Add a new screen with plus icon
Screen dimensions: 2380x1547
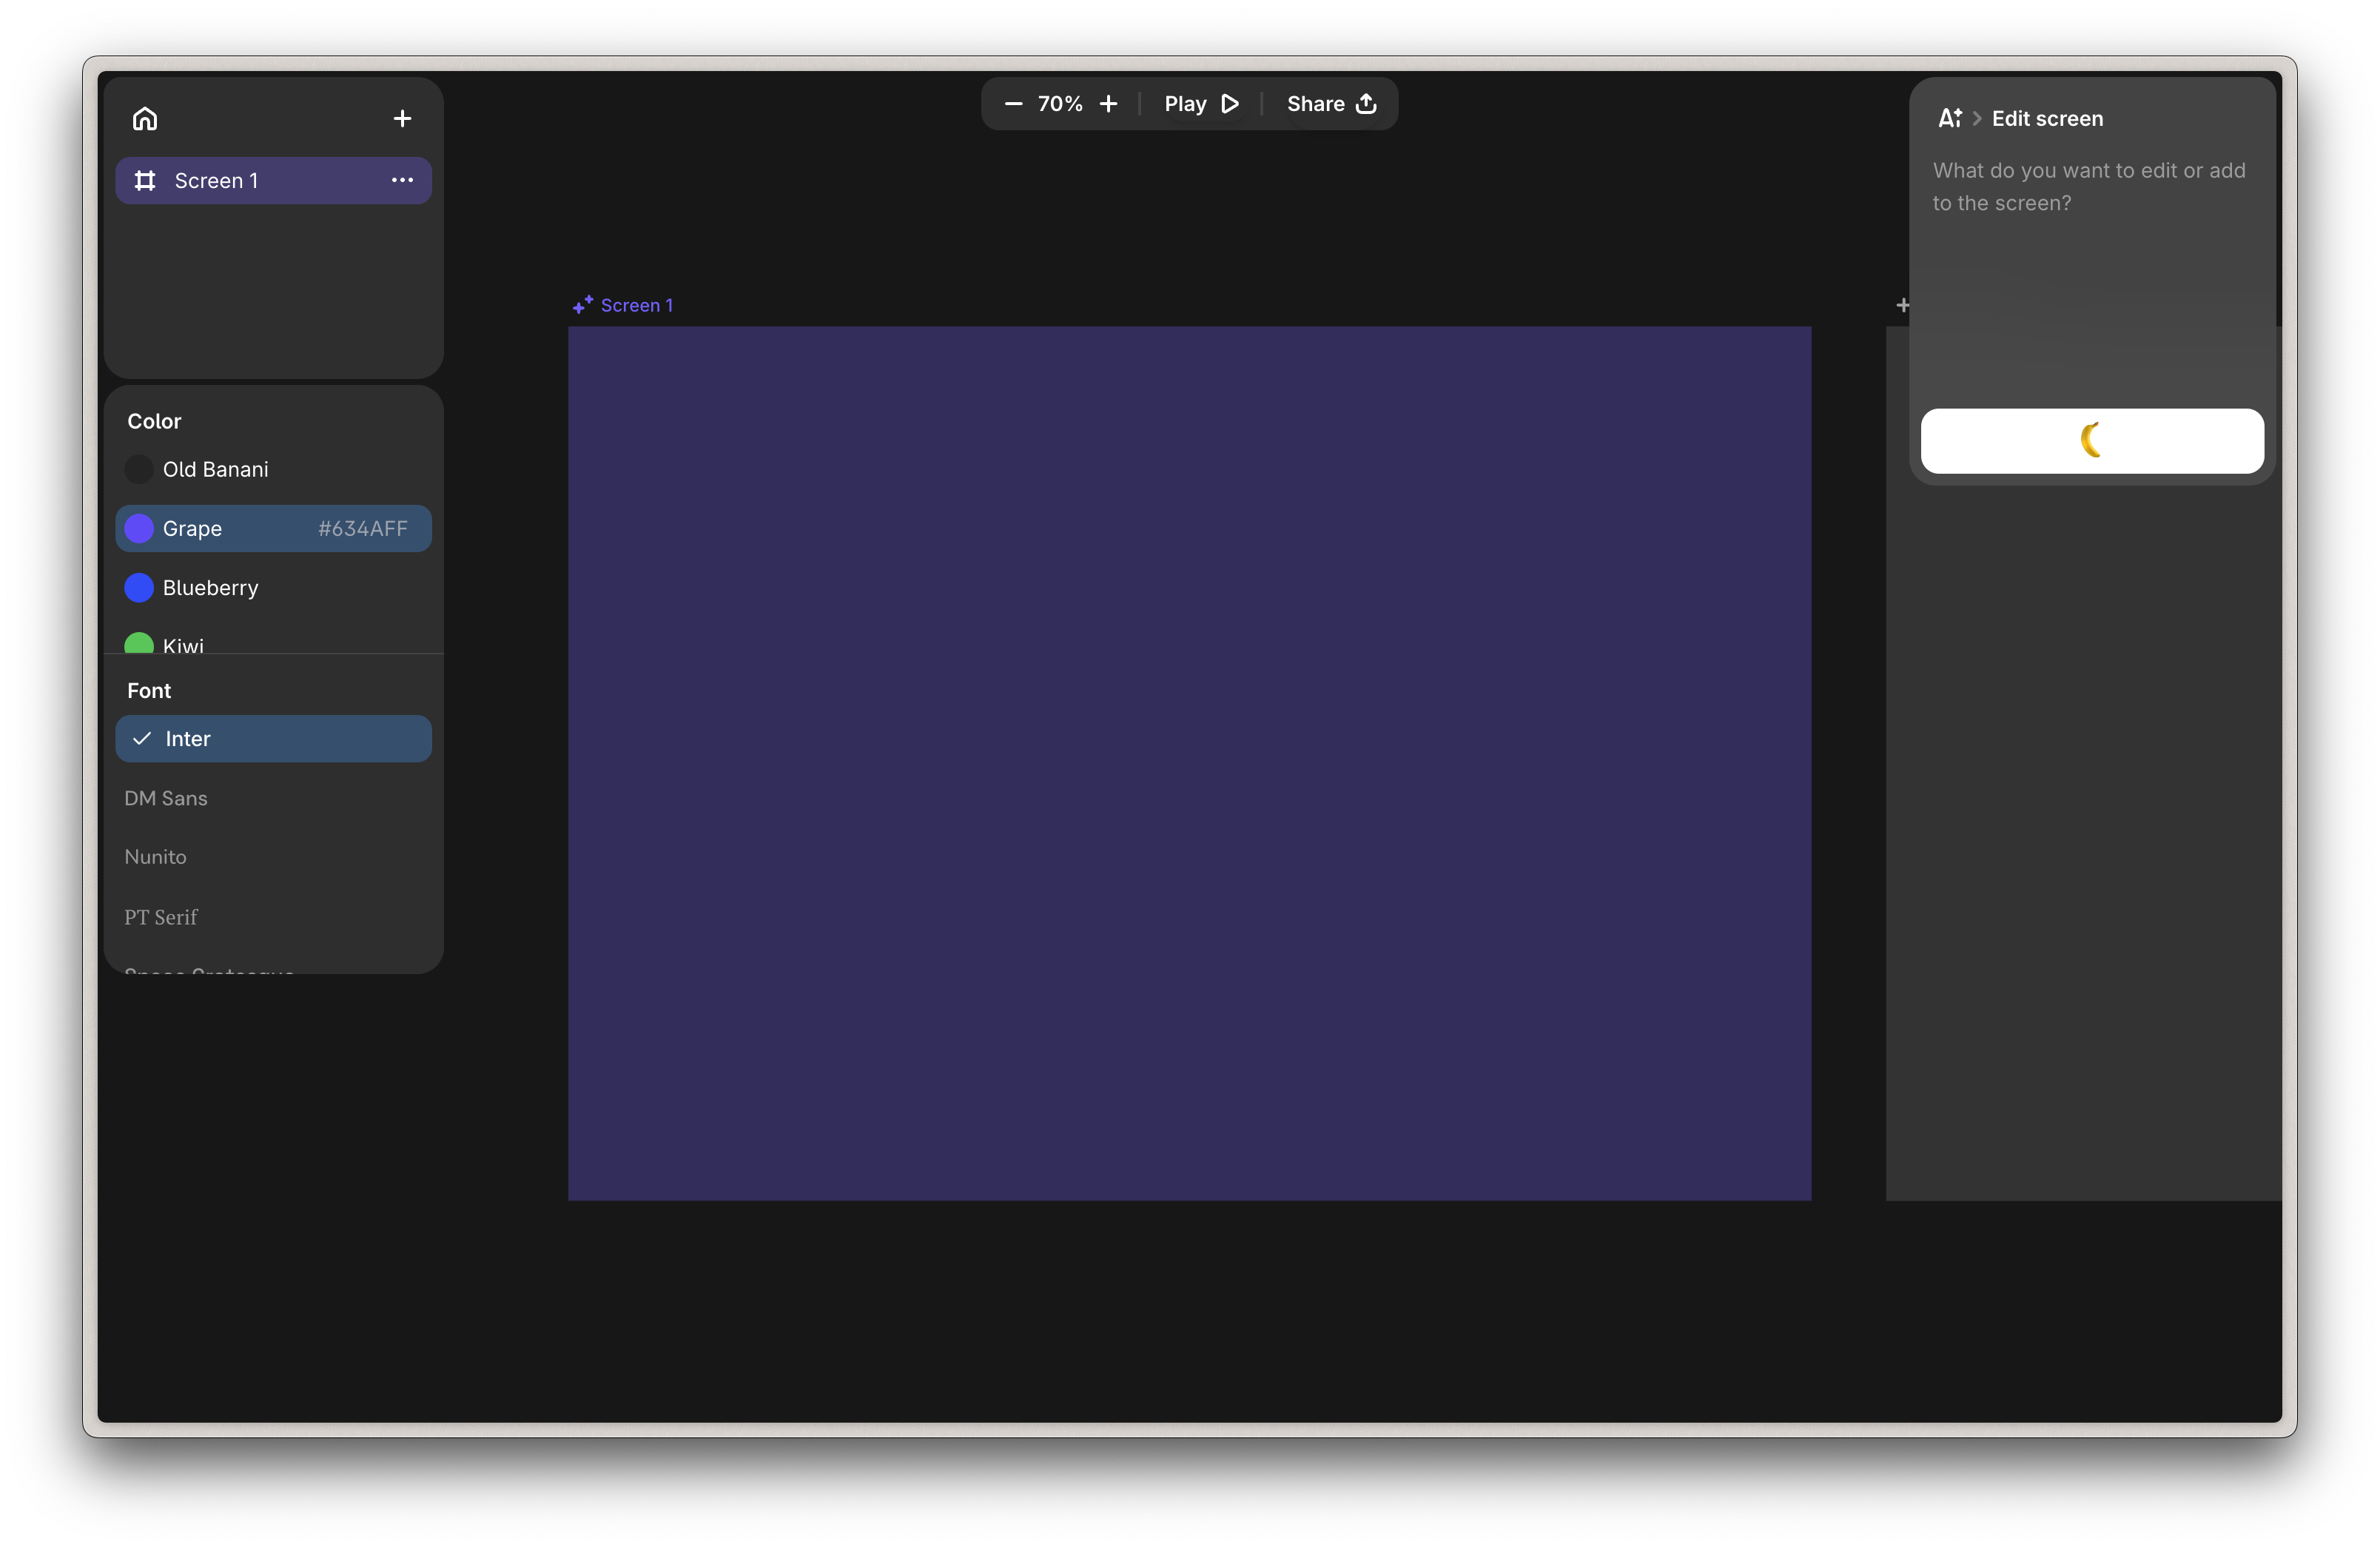pos(402,119)
